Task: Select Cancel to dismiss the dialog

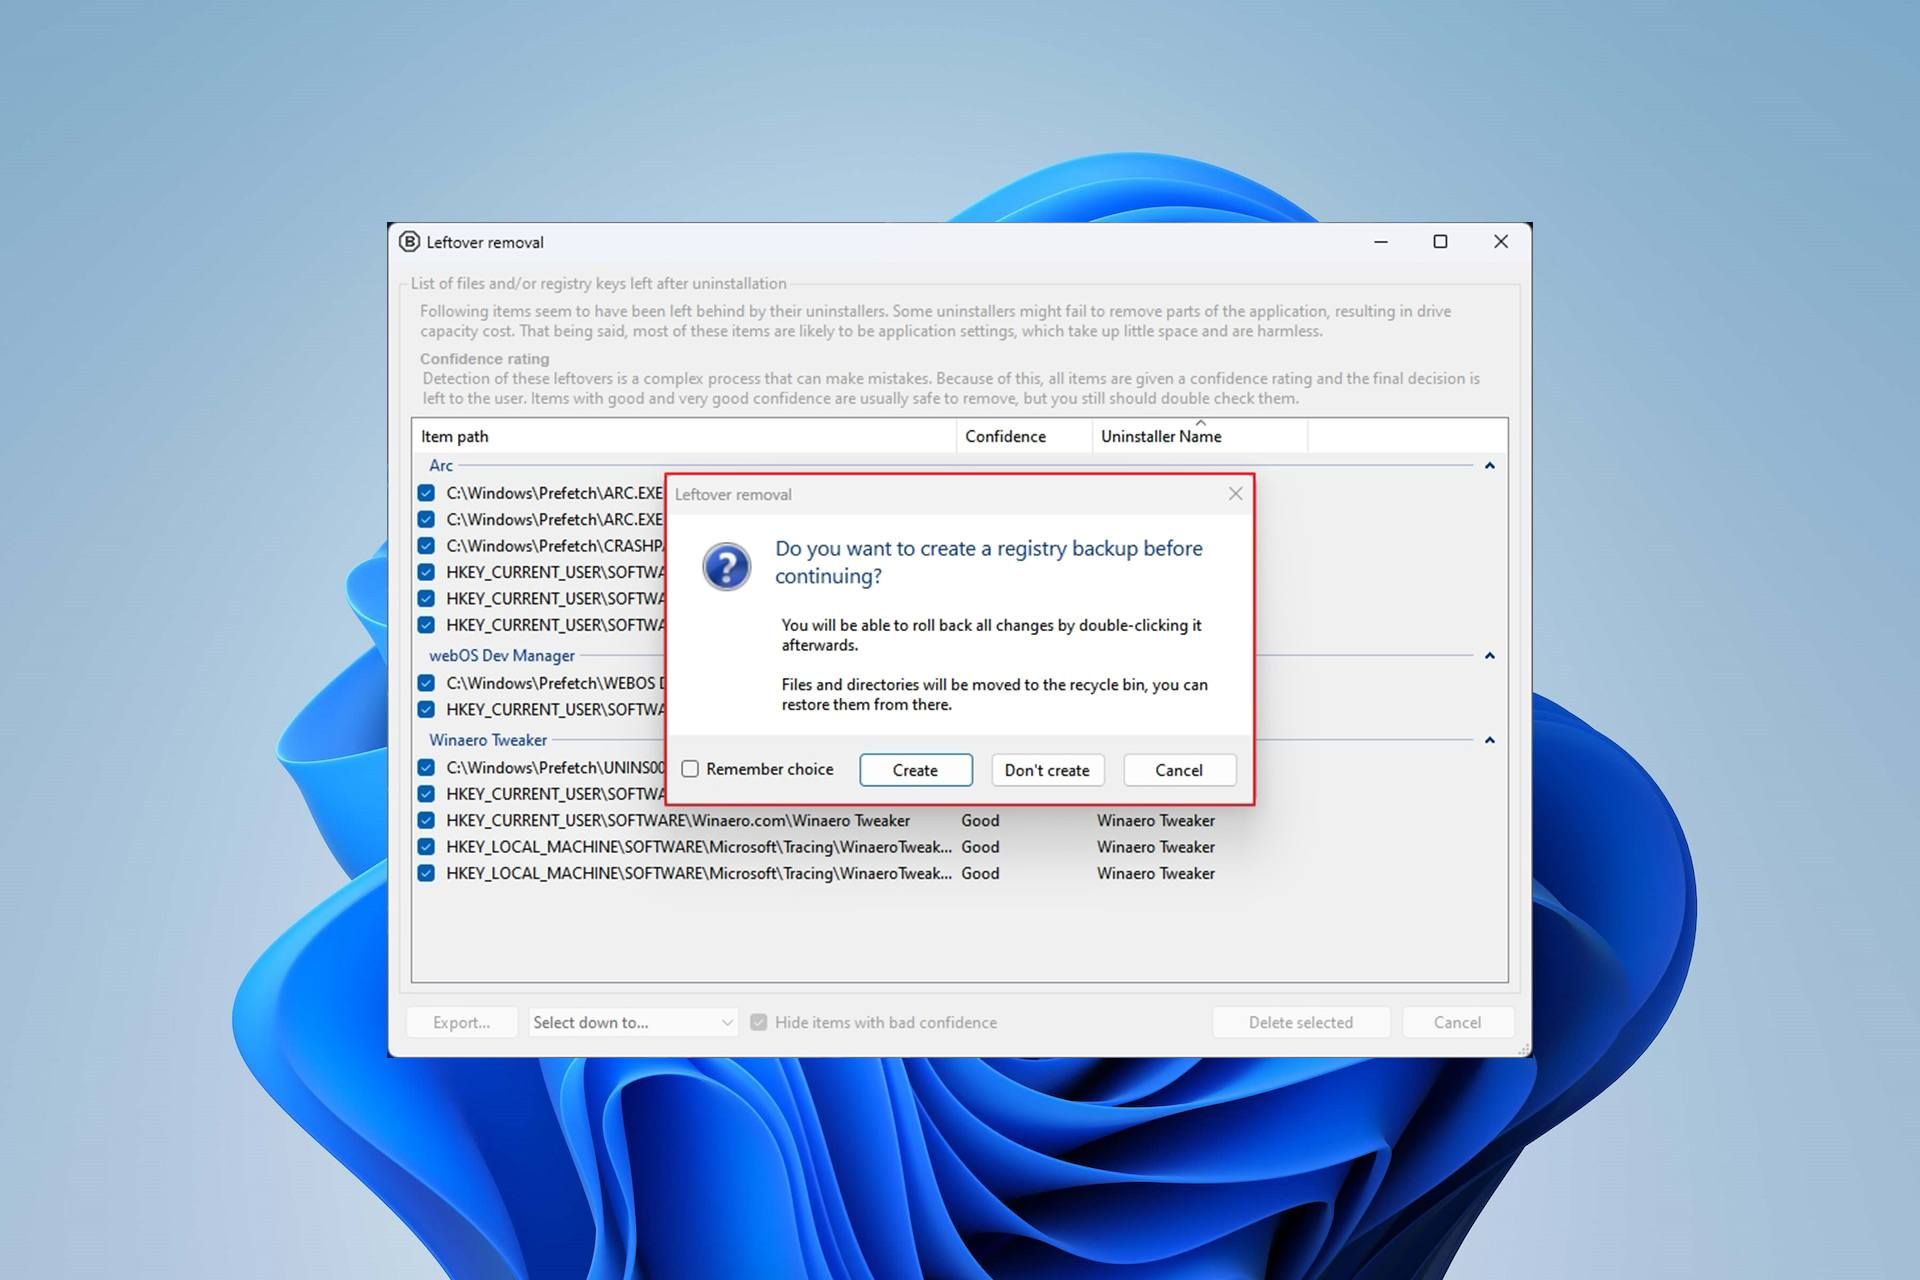Action: point(1177,770)
